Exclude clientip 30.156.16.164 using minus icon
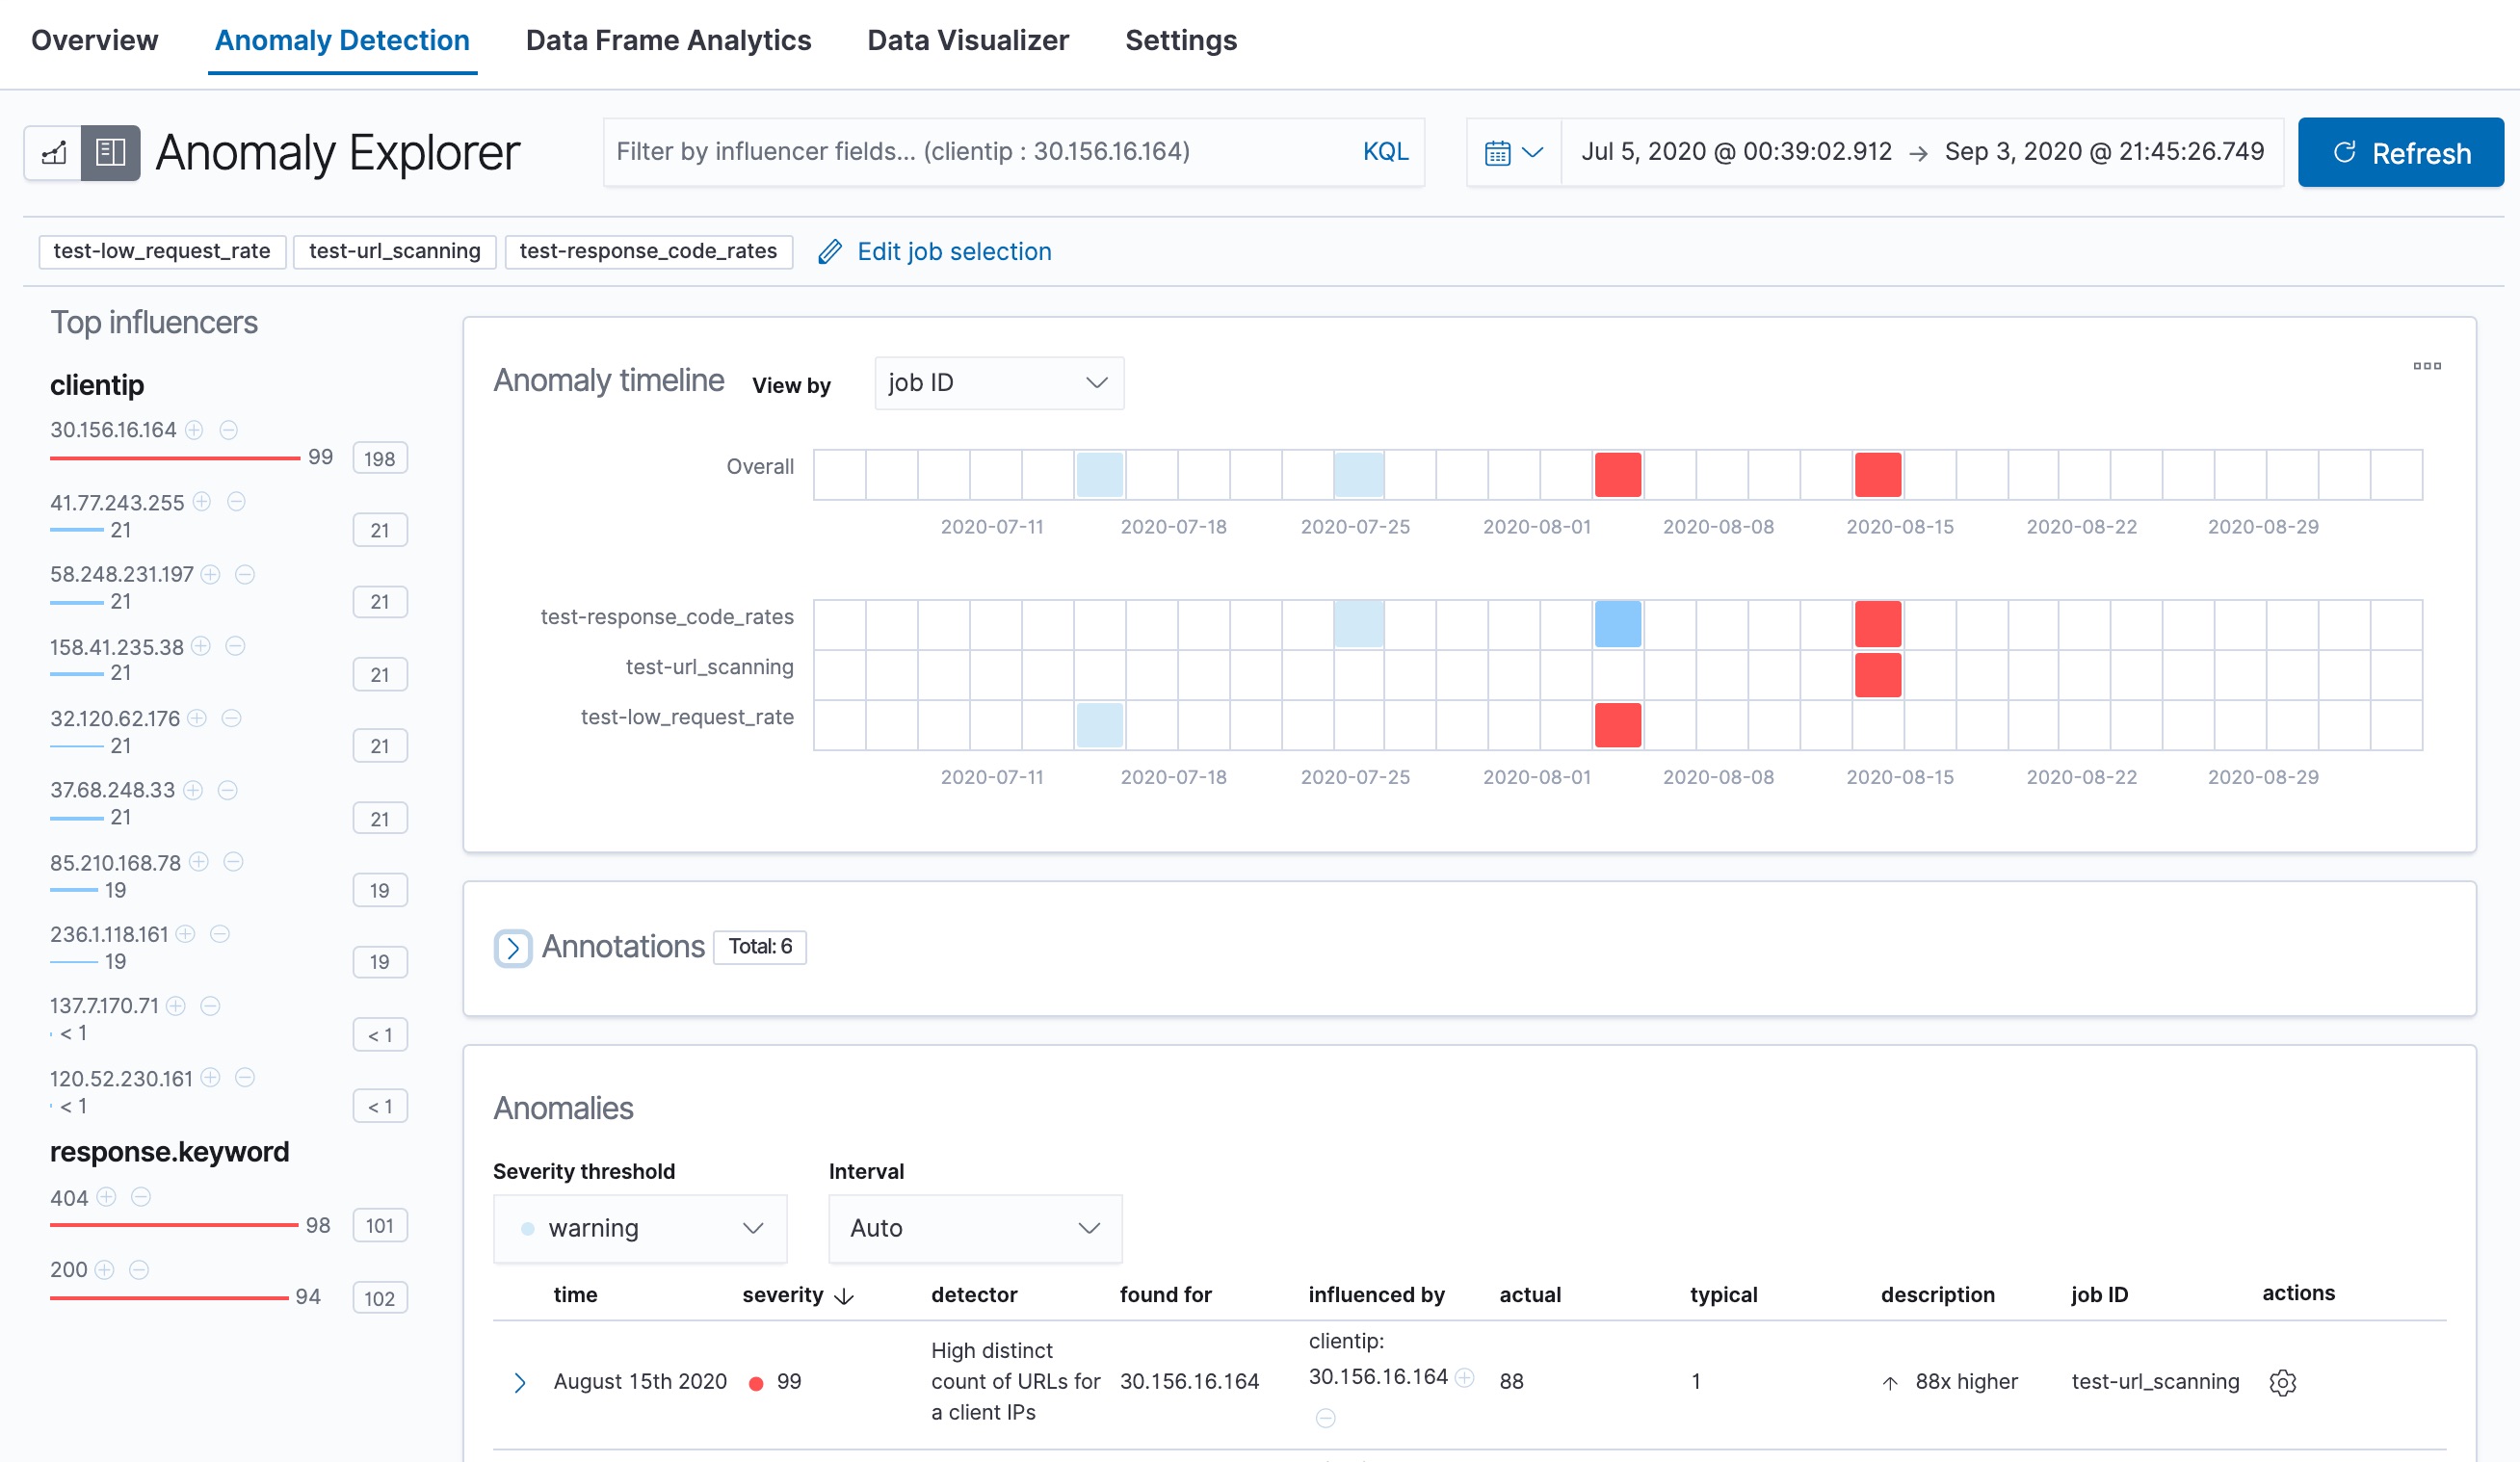2520x1462 pixels. (x=229, y=430)
